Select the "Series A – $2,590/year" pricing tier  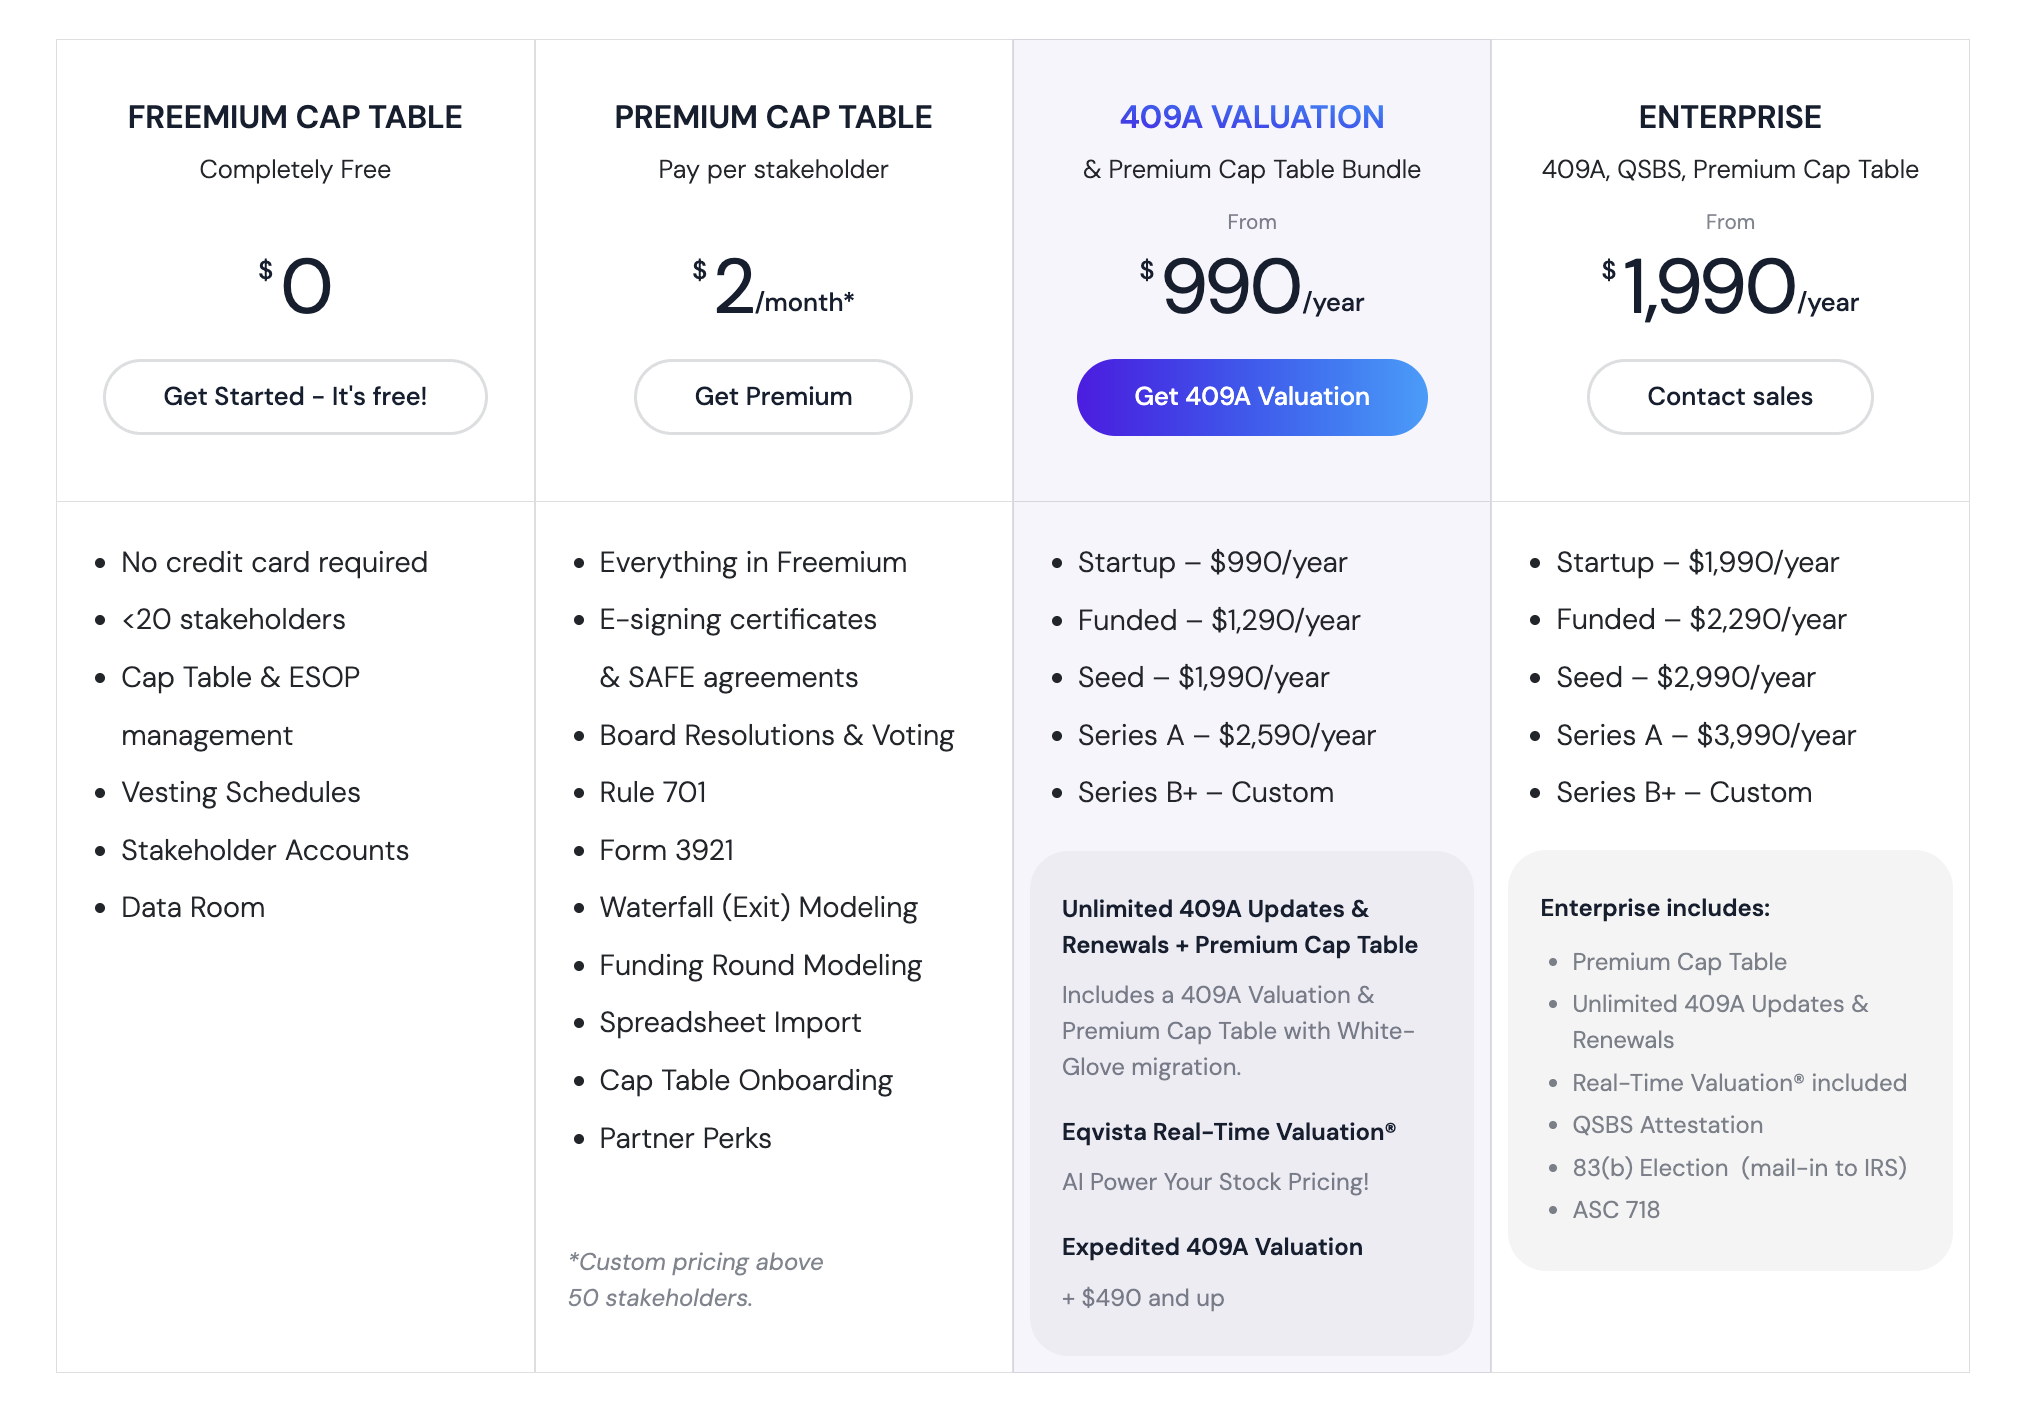tap(1226, 735)
